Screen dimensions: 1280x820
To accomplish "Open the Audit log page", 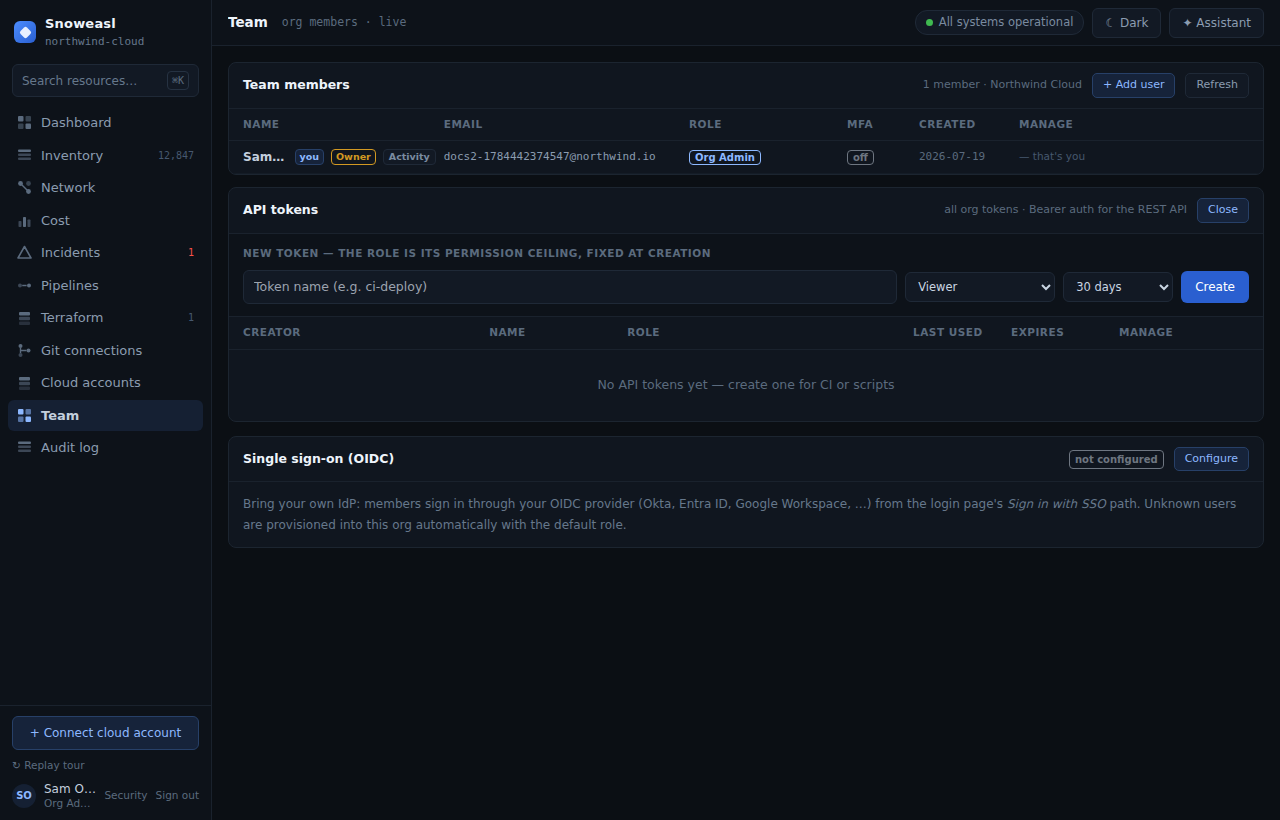I will pyautogui.click(x=105, y=448).
